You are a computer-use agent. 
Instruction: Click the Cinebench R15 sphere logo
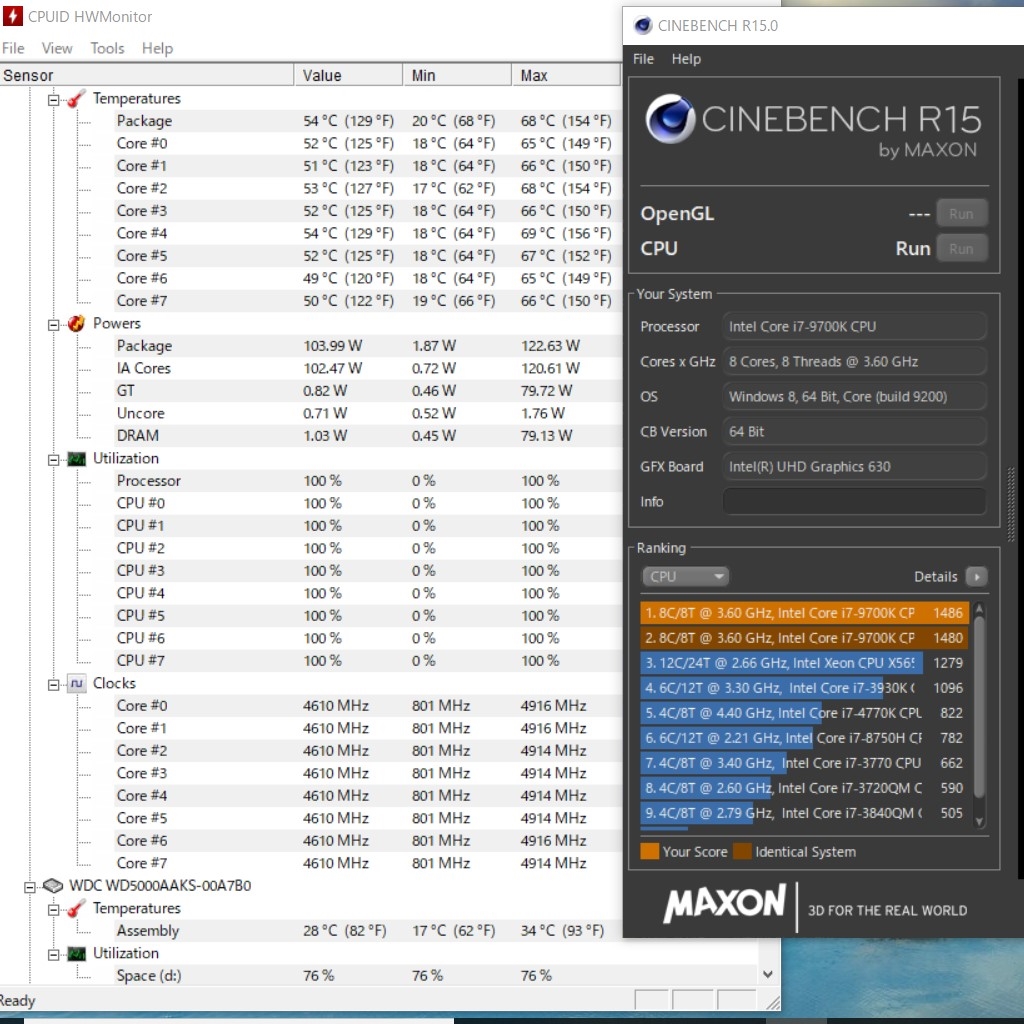tap(670, 119)
